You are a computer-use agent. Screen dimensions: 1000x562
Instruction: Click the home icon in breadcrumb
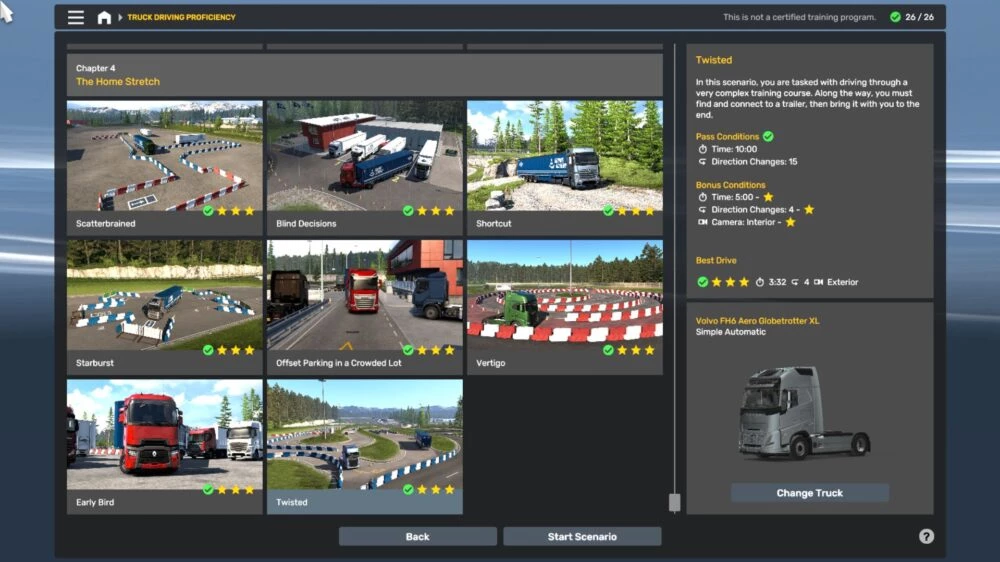click(104, 17)
